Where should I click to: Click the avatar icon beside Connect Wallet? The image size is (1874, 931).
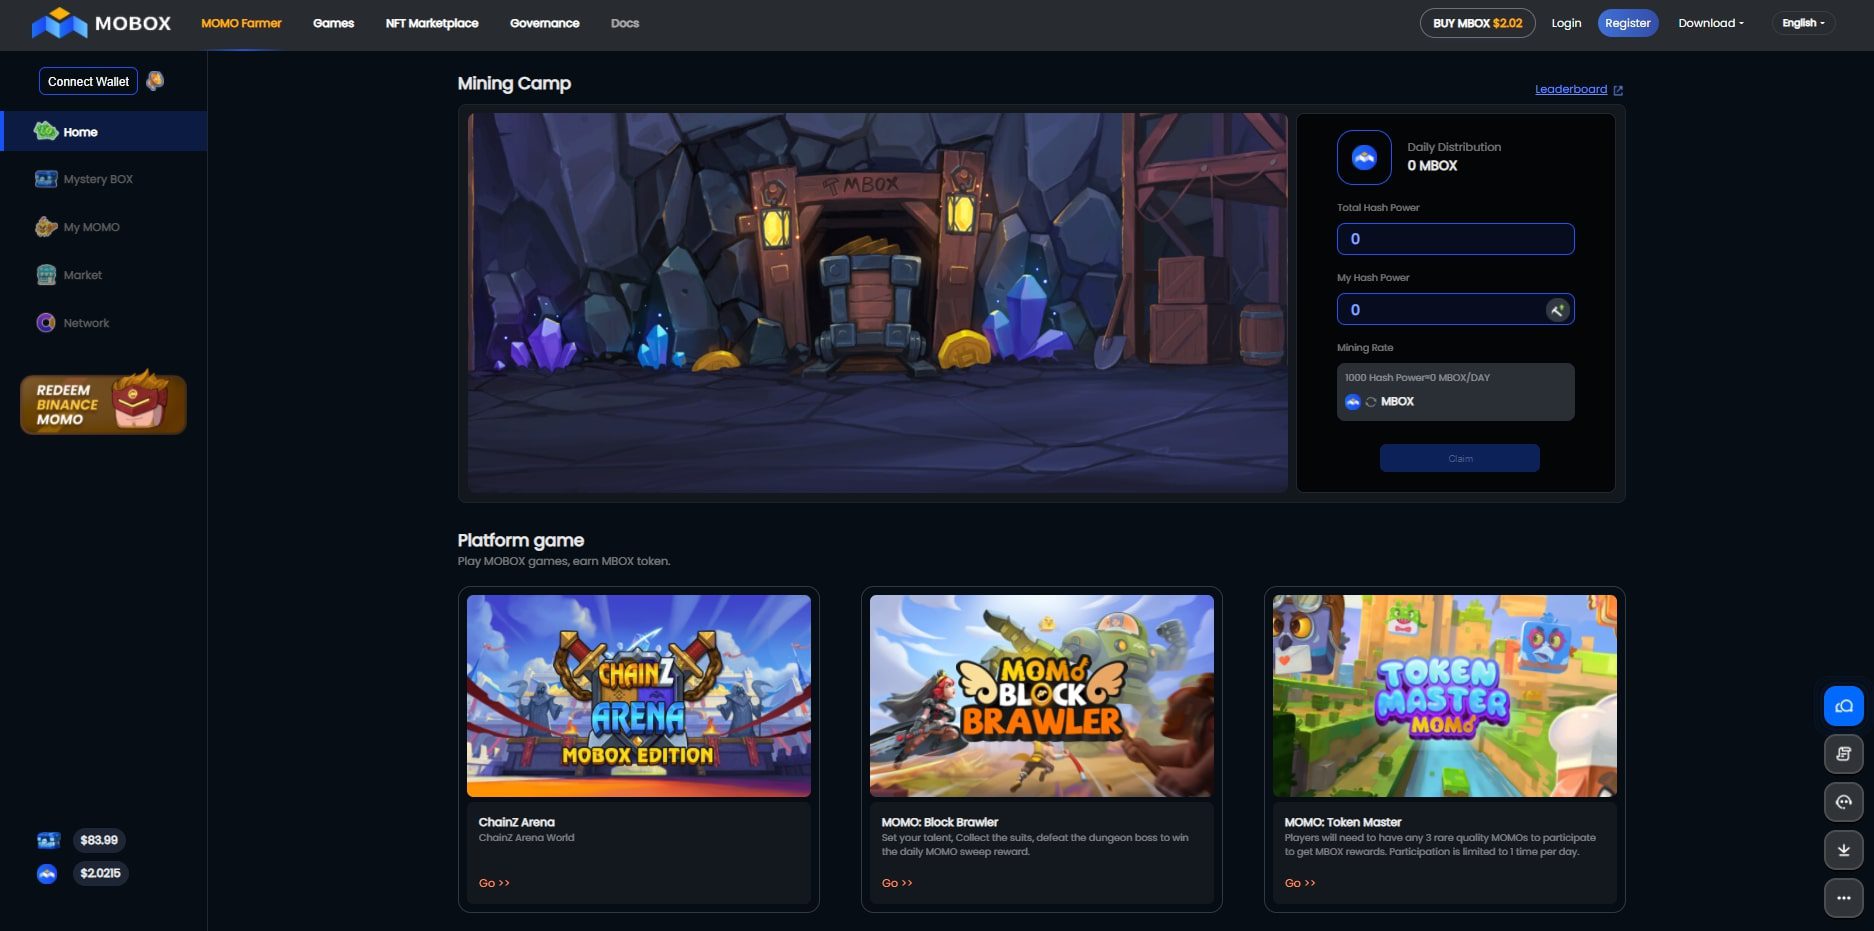point(155,81)
